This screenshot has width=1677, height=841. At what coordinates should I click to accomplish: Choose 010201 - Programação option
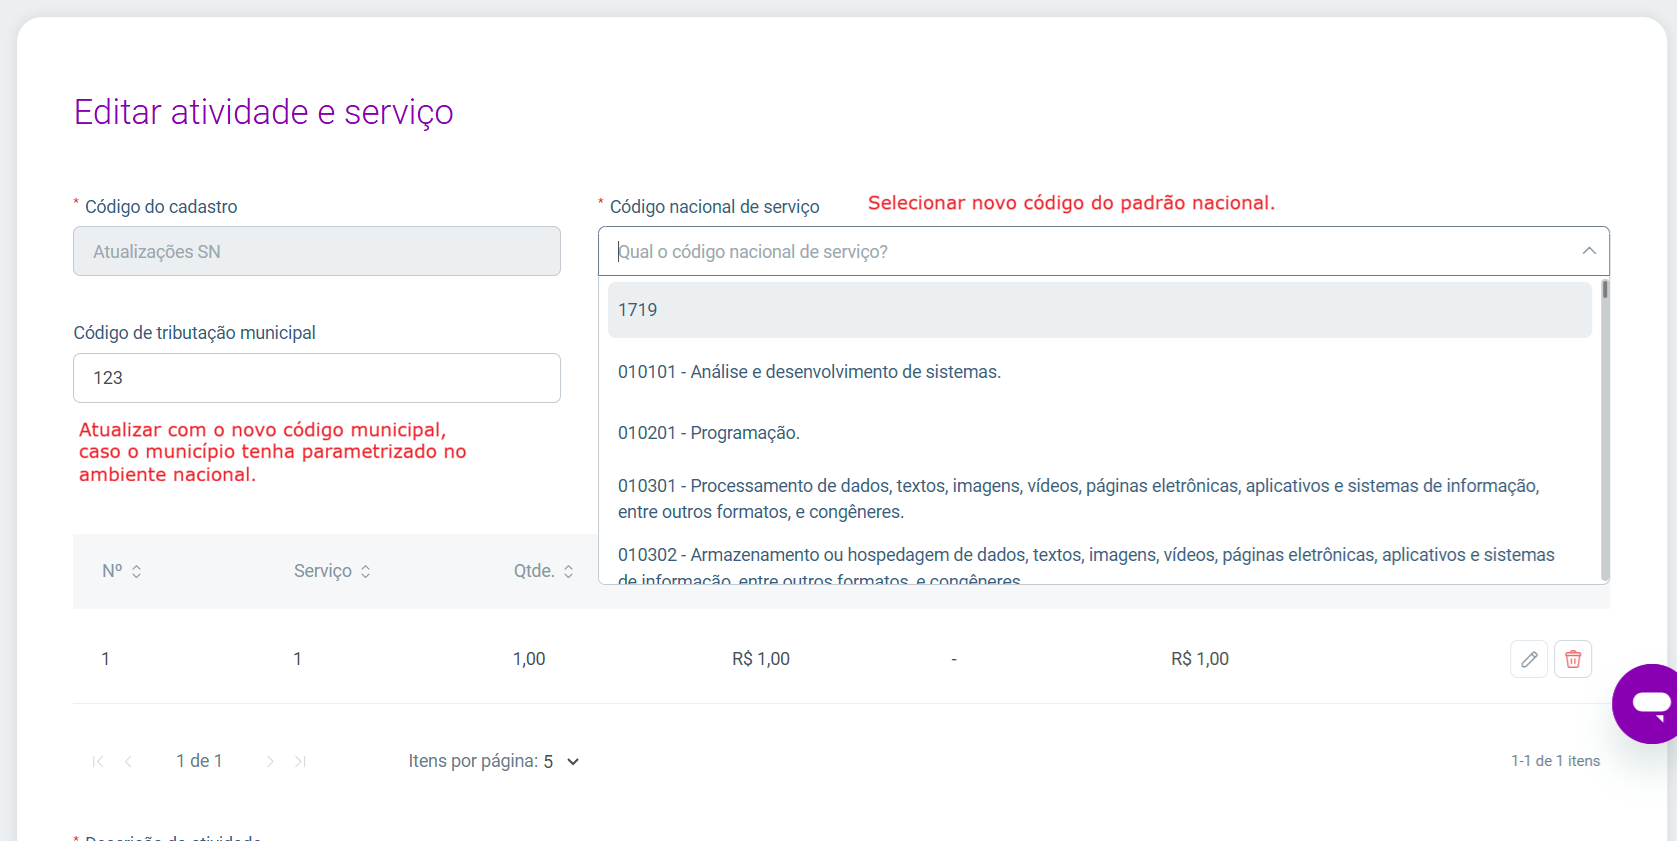pos(1100,433)
